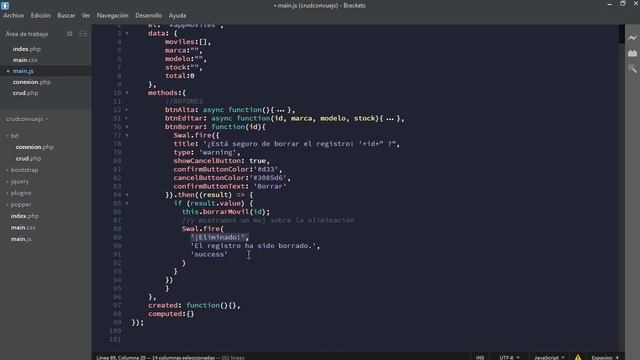Viewport: 640px width, 360px height.
Task: Expand the folded btnAlta function arrow
Action: click(x=127, y=110)
